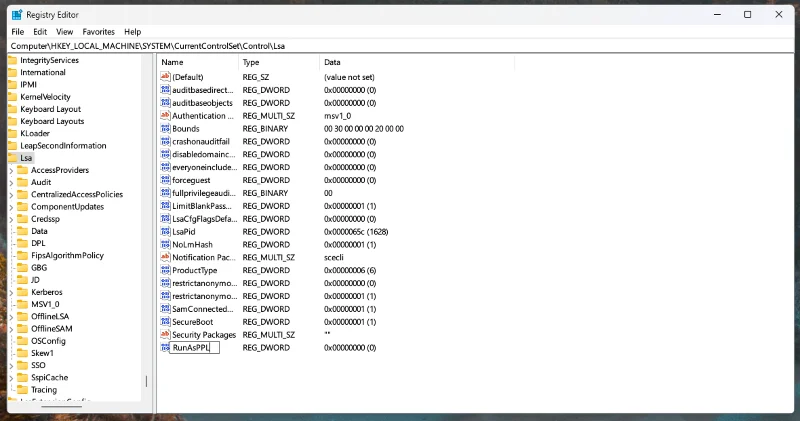Select the FipsAlgorithmPolicy key
The height and width of the screenshot is (421, 800).
tap(67, 255)
